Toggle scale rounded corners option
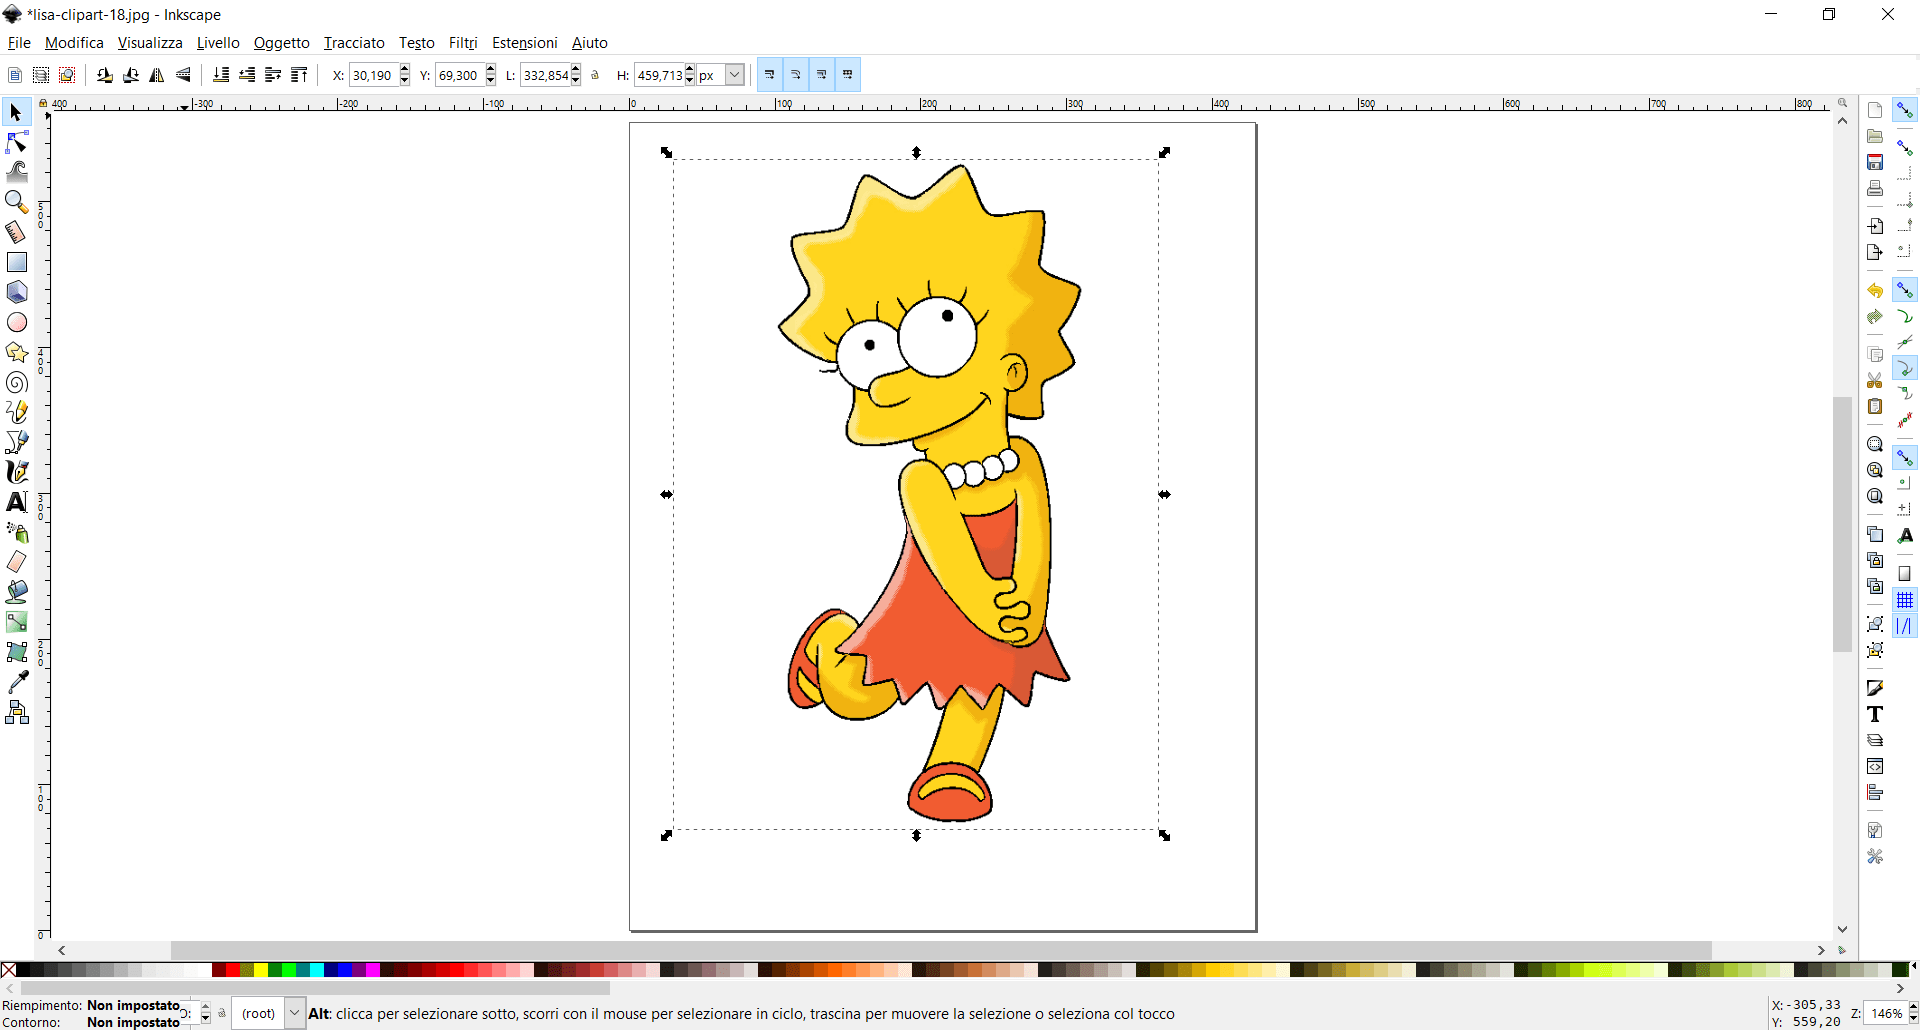The image size is (1920, 1030). pyautogui.click(x=796, y=75)
